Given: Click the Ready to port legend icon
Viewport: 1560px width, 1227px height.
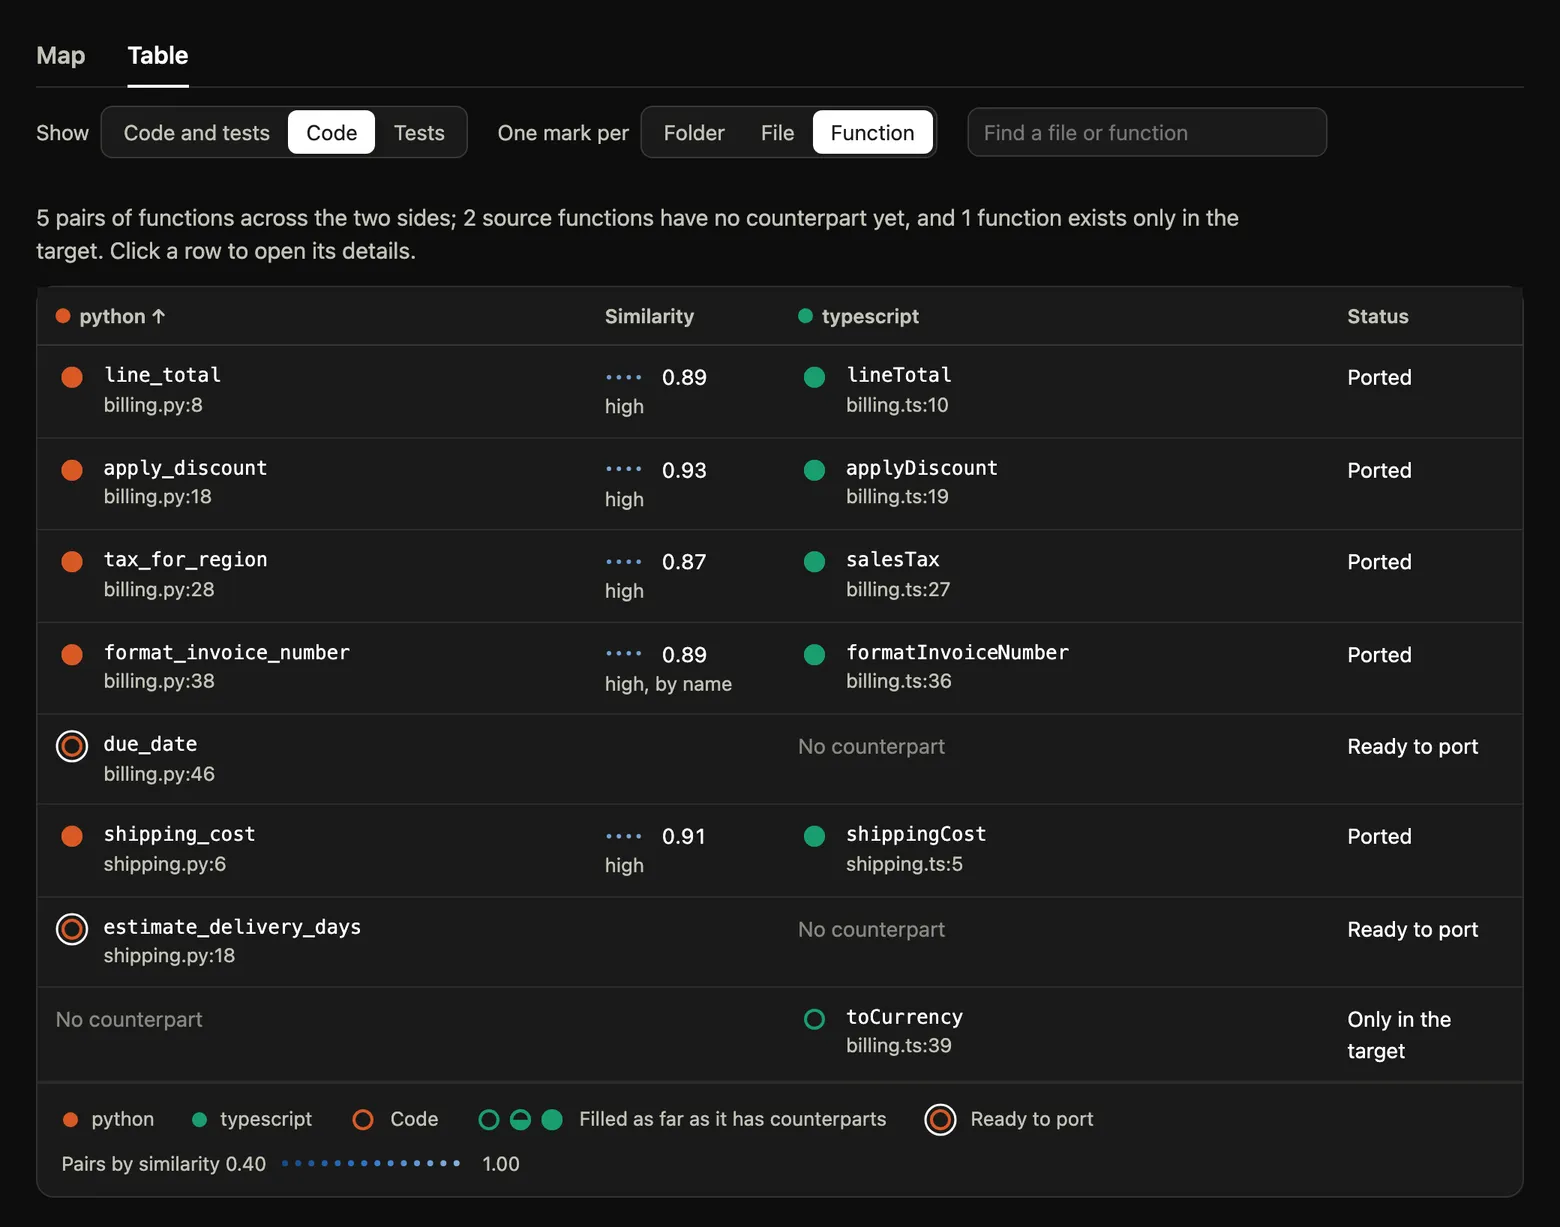Looking at the screenshot, I should 940,1120.
